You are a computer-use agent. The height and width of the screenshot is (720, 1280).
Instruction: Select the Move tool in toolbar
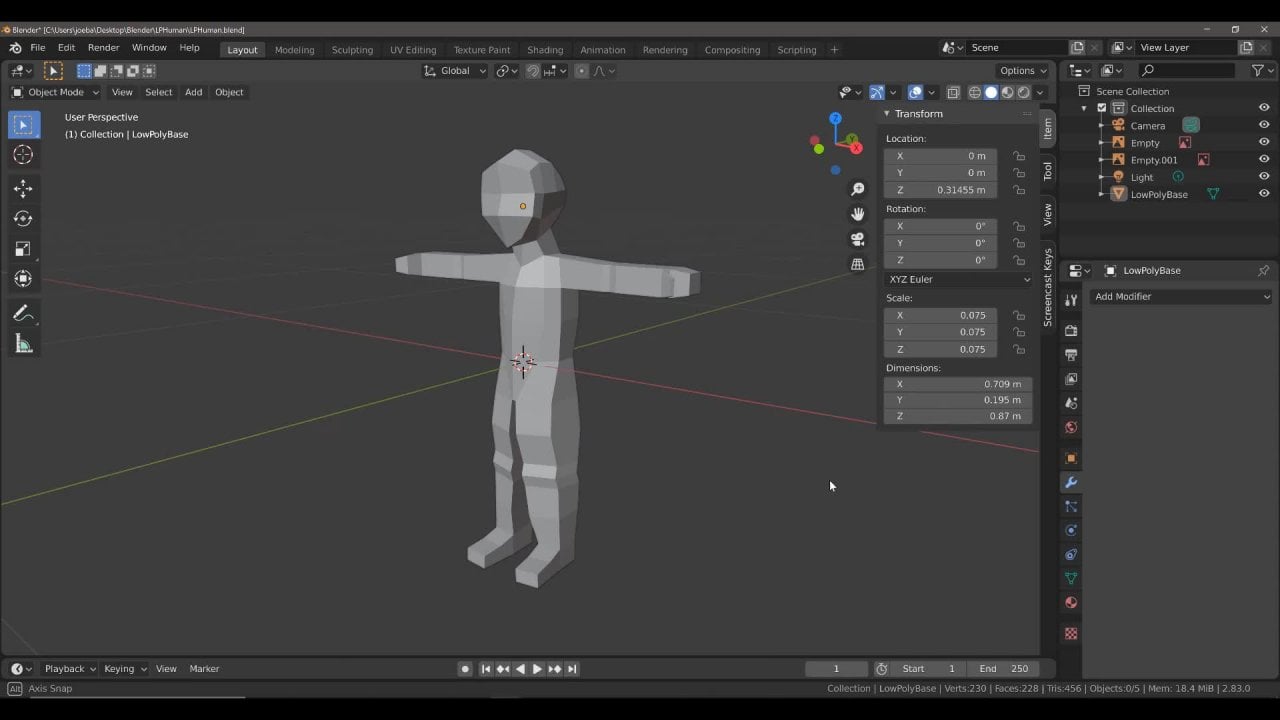[x=23, y=189]
